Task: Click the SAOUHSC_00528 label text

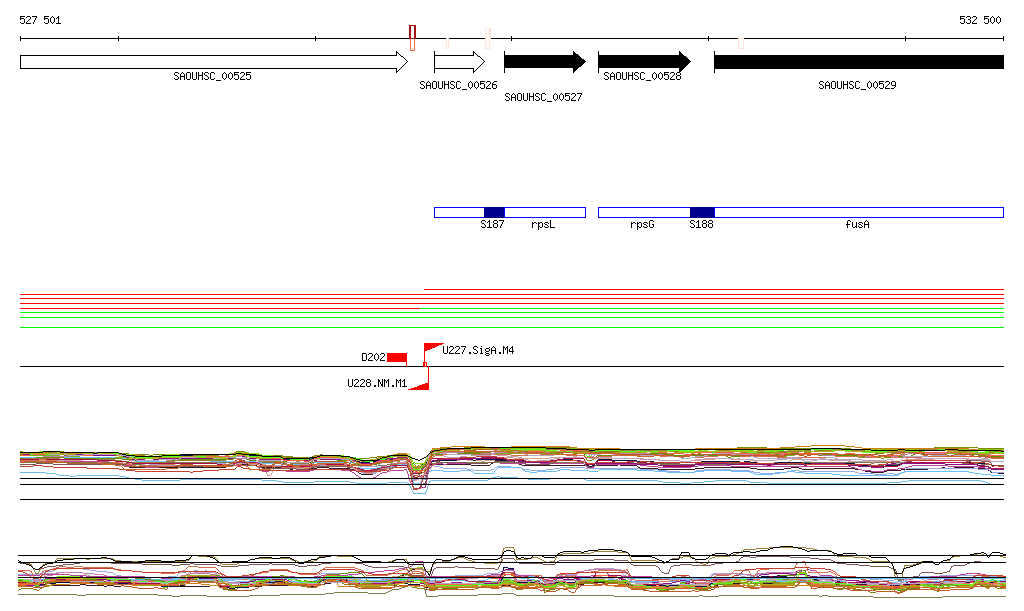Action: click(x=642, y=76)
